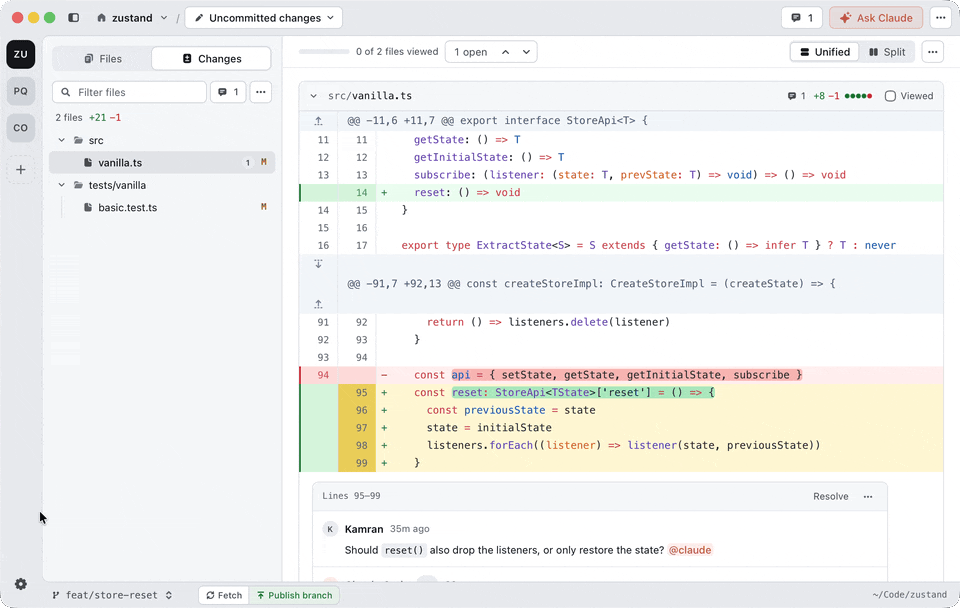Select the ZU workspace icon
960x608 pixels.
point(21,54)
